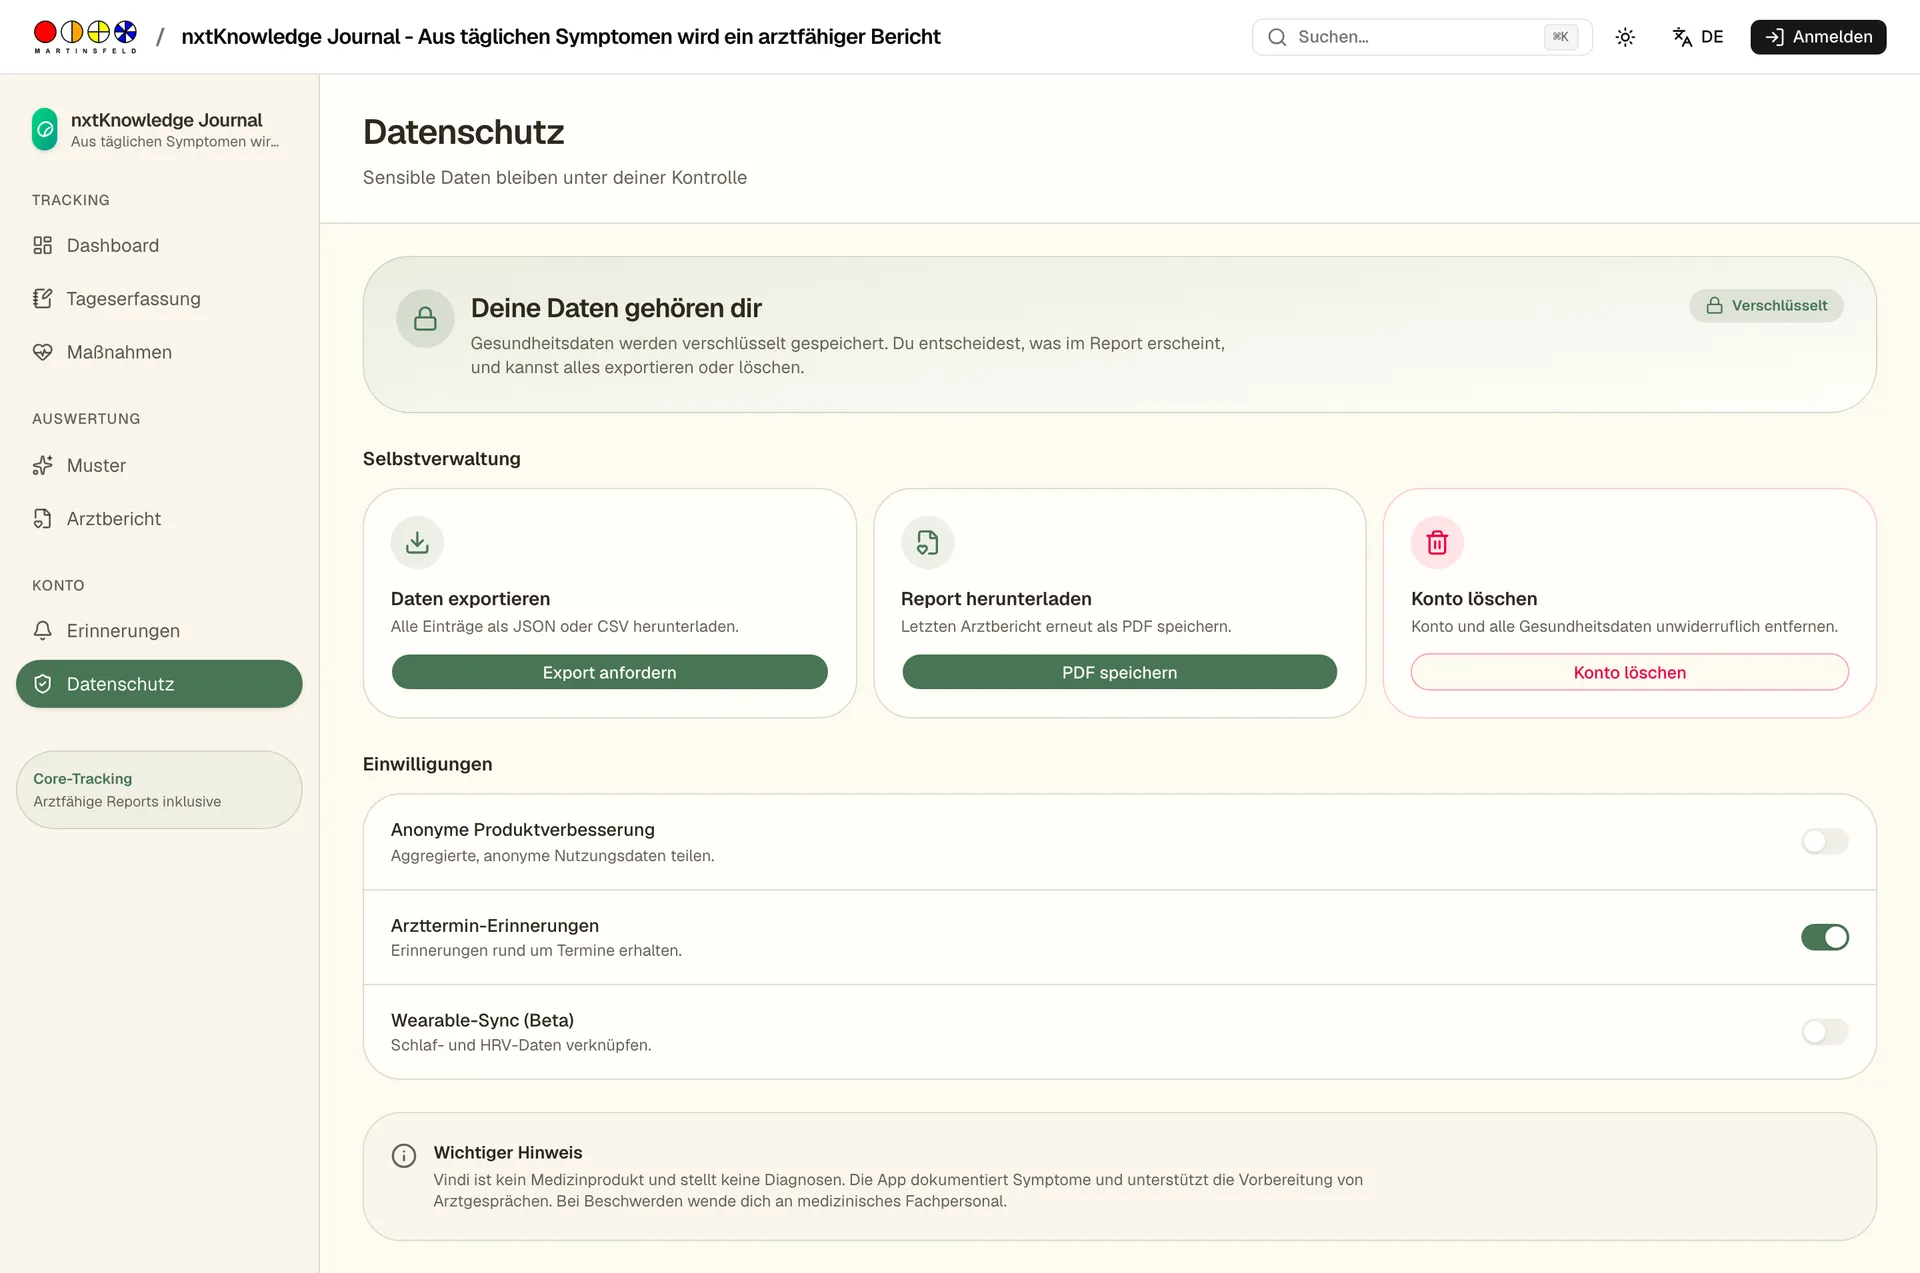
Task: Go to Tageserfassung page
Action: (159, 298)
